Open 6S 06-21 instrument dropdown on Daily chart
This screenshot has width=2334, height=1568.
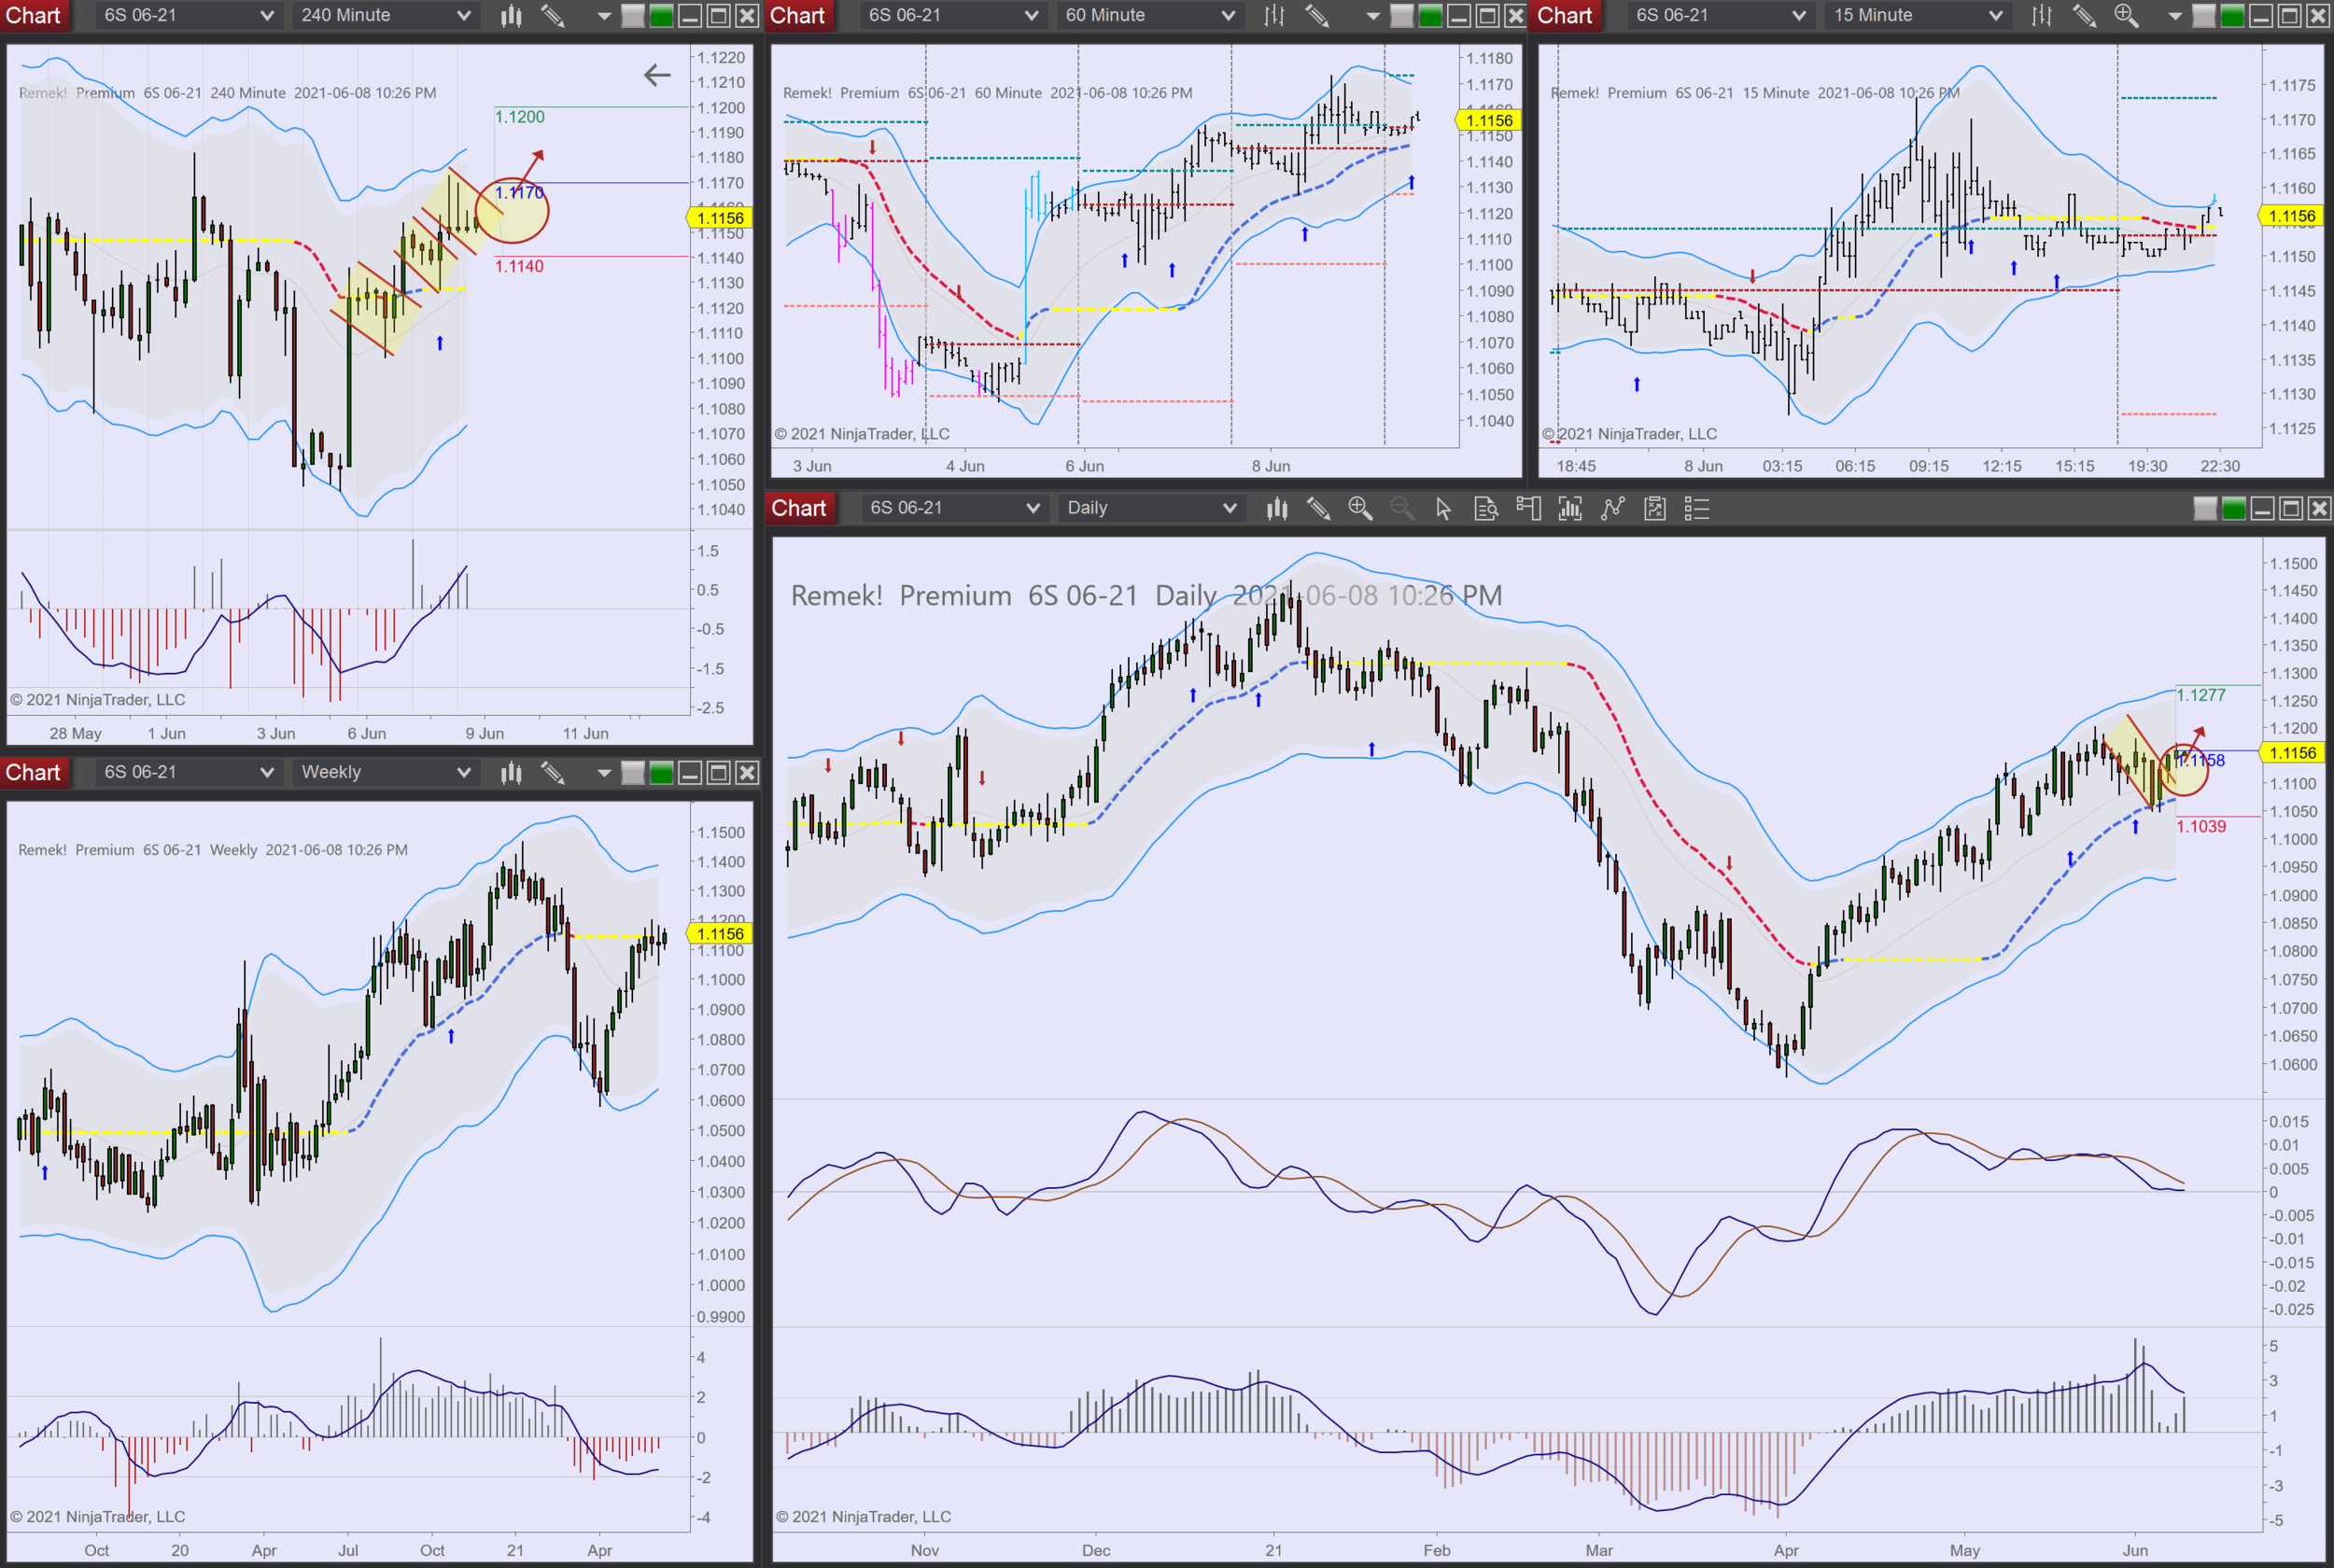952,508
